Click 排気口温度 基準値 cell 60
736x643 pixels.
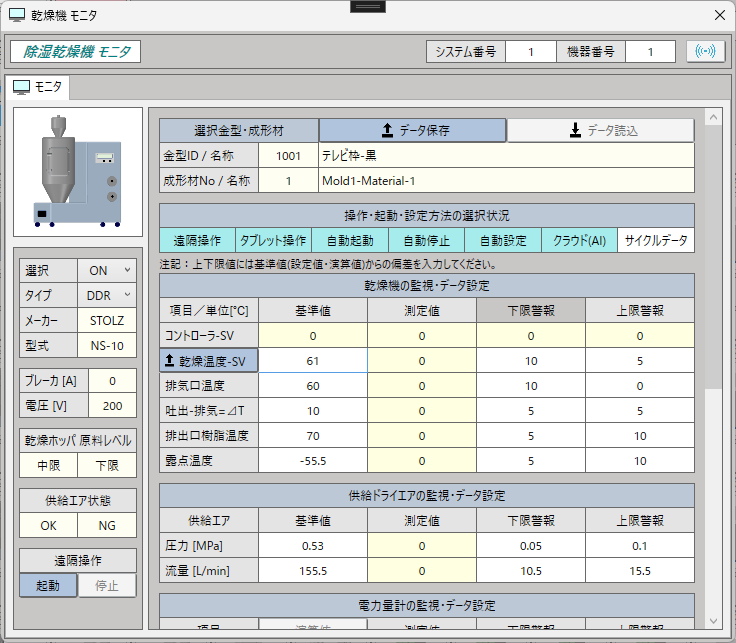[313, 386]
